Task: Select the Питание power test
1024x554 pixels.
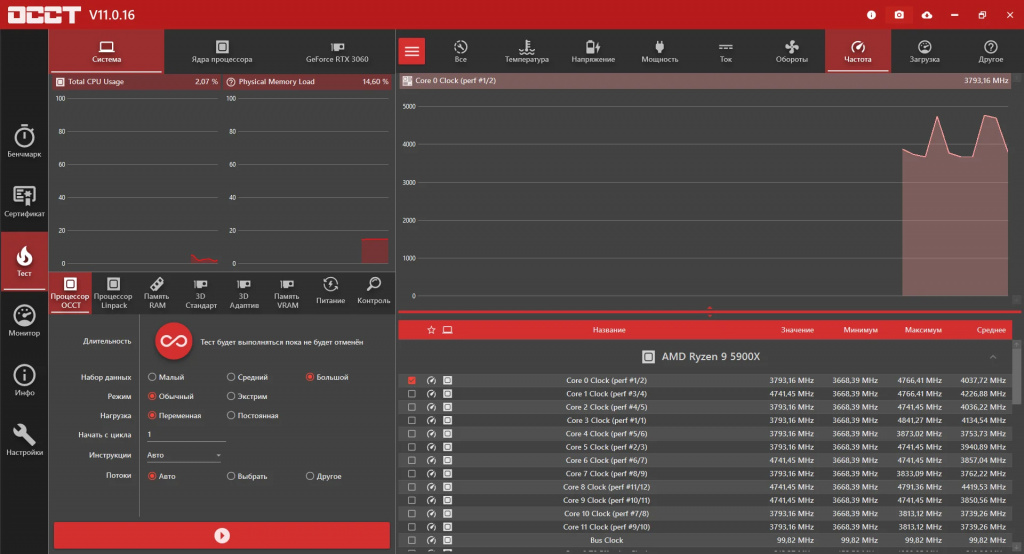Action: coord(330,290)
